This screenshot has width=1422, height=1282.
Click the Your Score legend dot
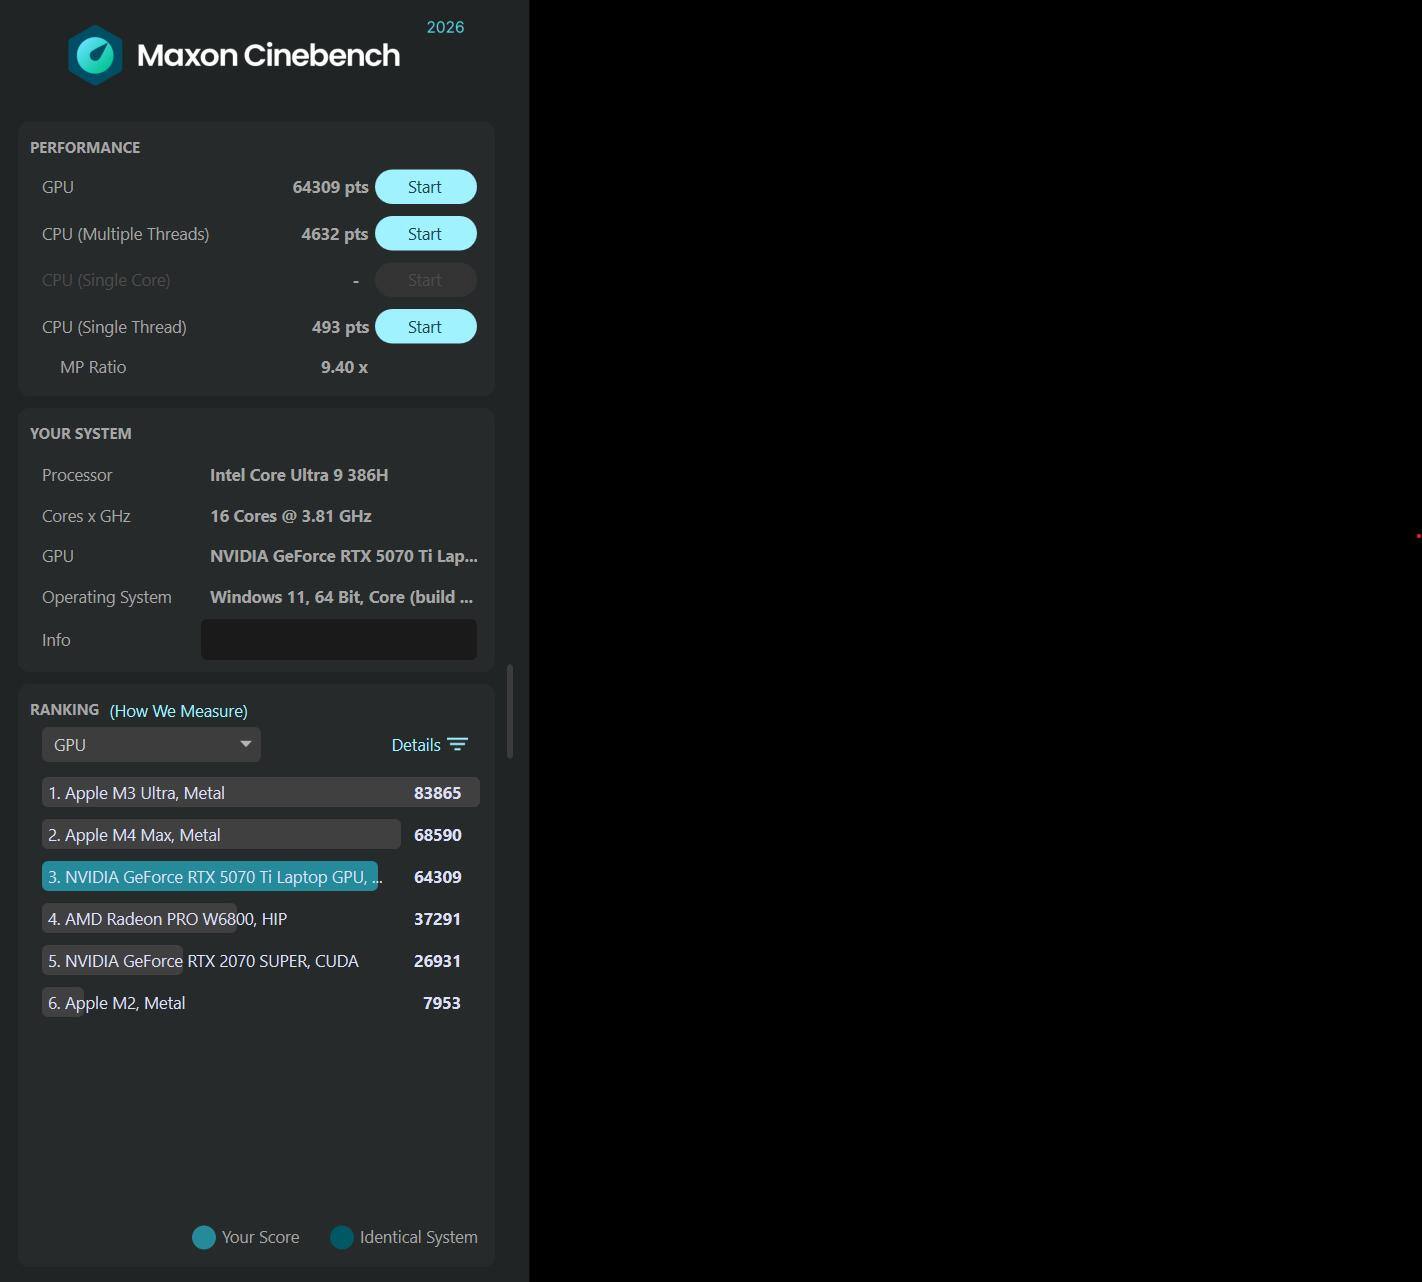[x=204, y=1238]
